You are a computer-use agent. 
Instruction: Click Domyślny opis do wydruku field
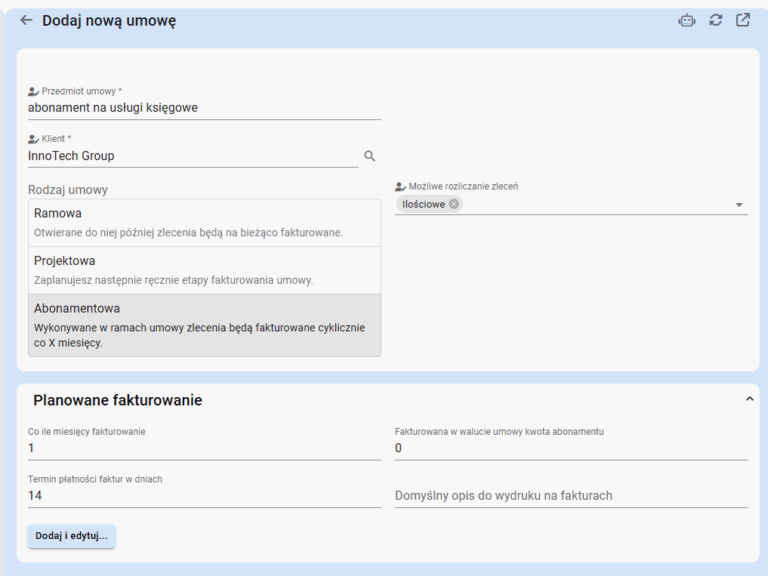572,496
